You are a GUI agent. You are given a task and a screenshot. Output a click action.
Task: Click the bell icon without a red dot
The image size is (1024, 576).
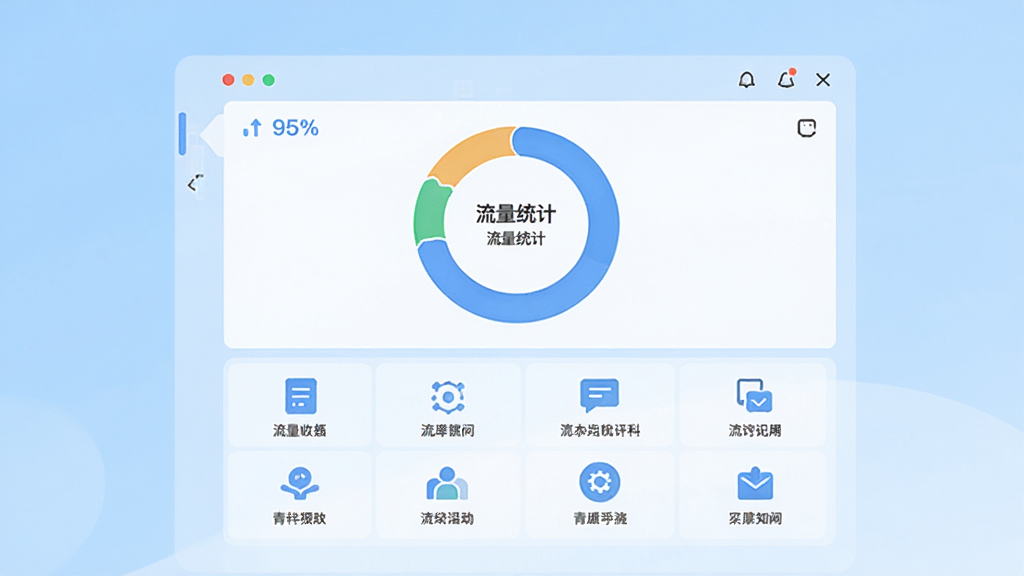(746, 80)
